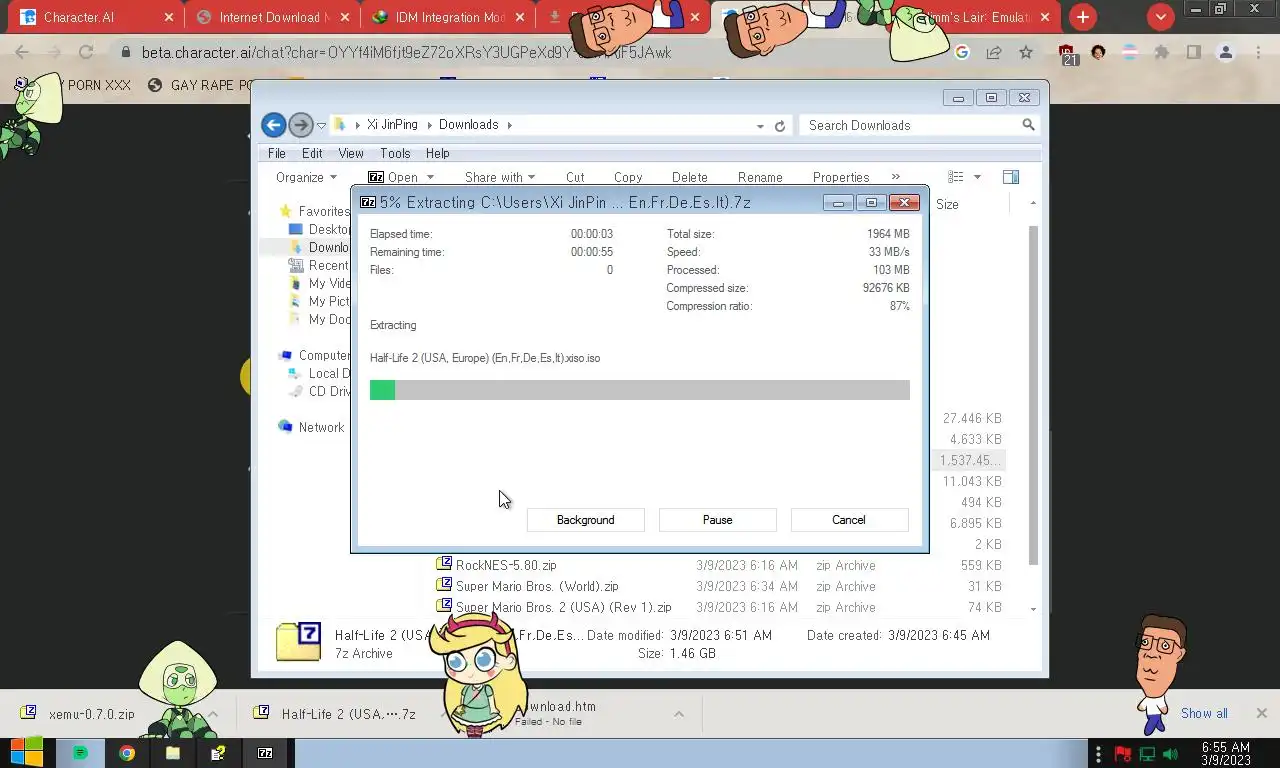Click the red extension badge showing 21

1068,54
